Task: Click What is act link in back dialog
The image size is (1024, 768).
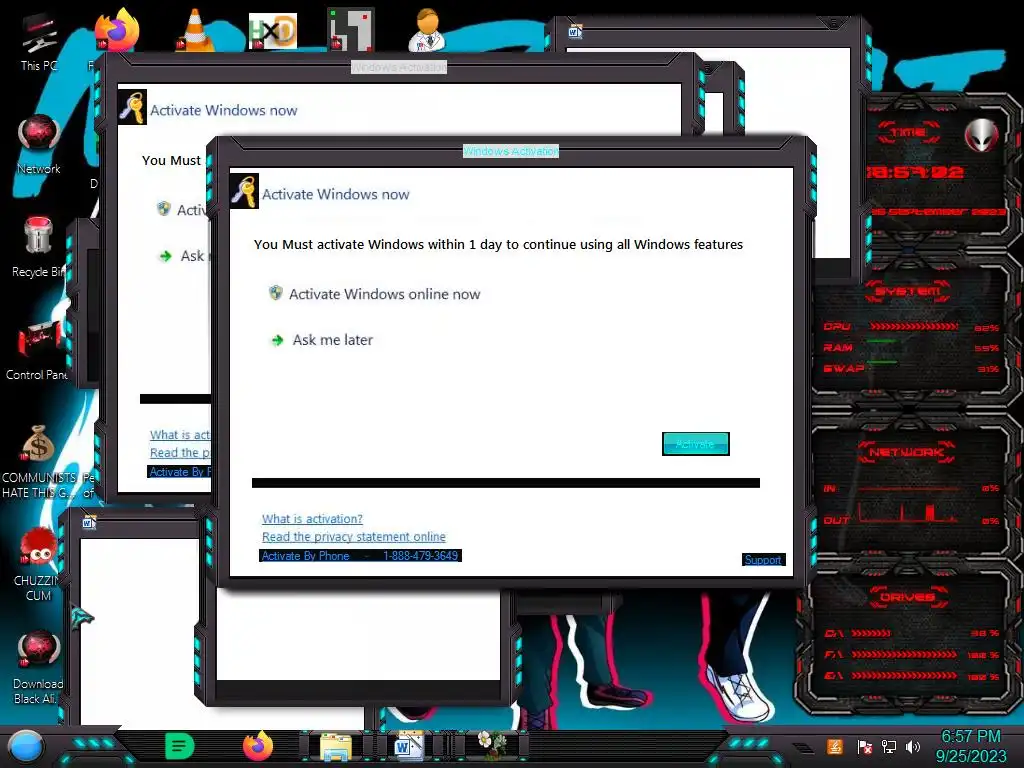Action: [x=180, y=435]
